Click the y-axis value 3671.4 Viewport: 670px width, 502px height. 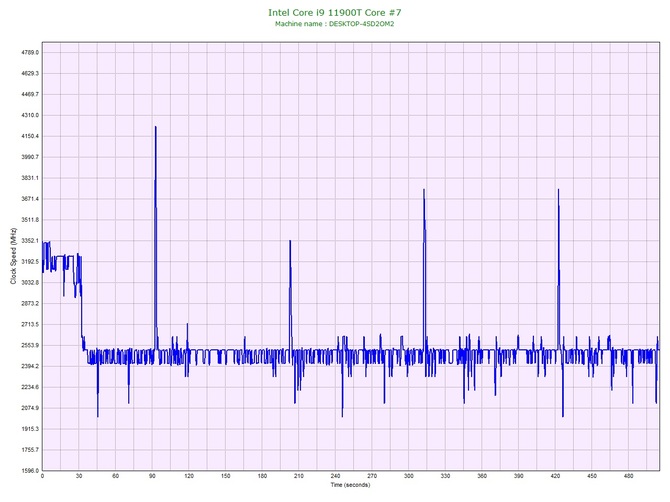click(x=30, y=199)
